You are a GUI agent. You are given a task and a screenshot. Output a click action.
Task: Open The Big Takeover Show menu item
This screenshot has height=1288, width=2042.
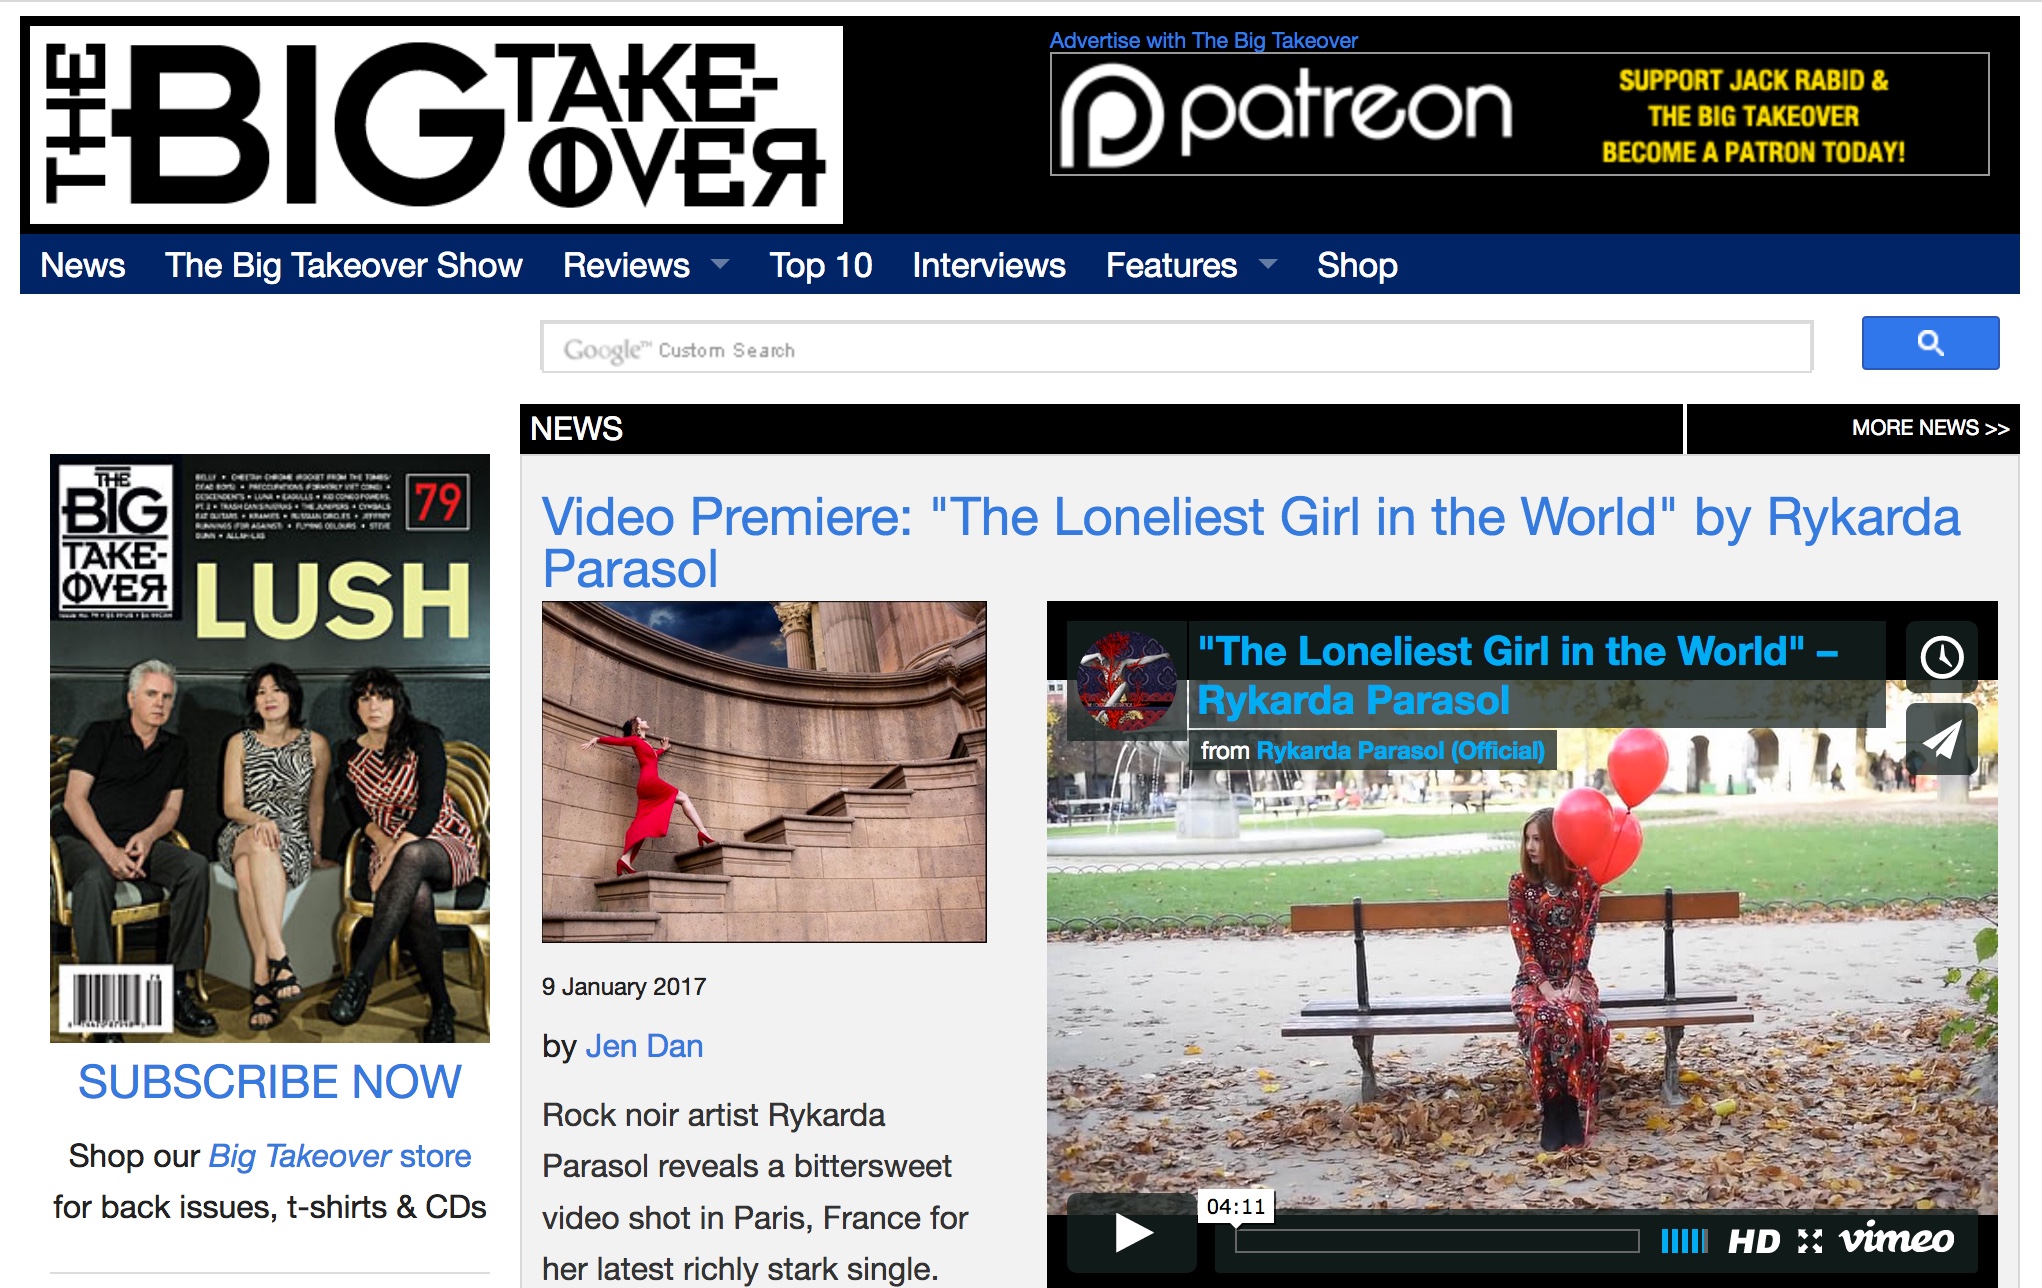pos(343,265)
